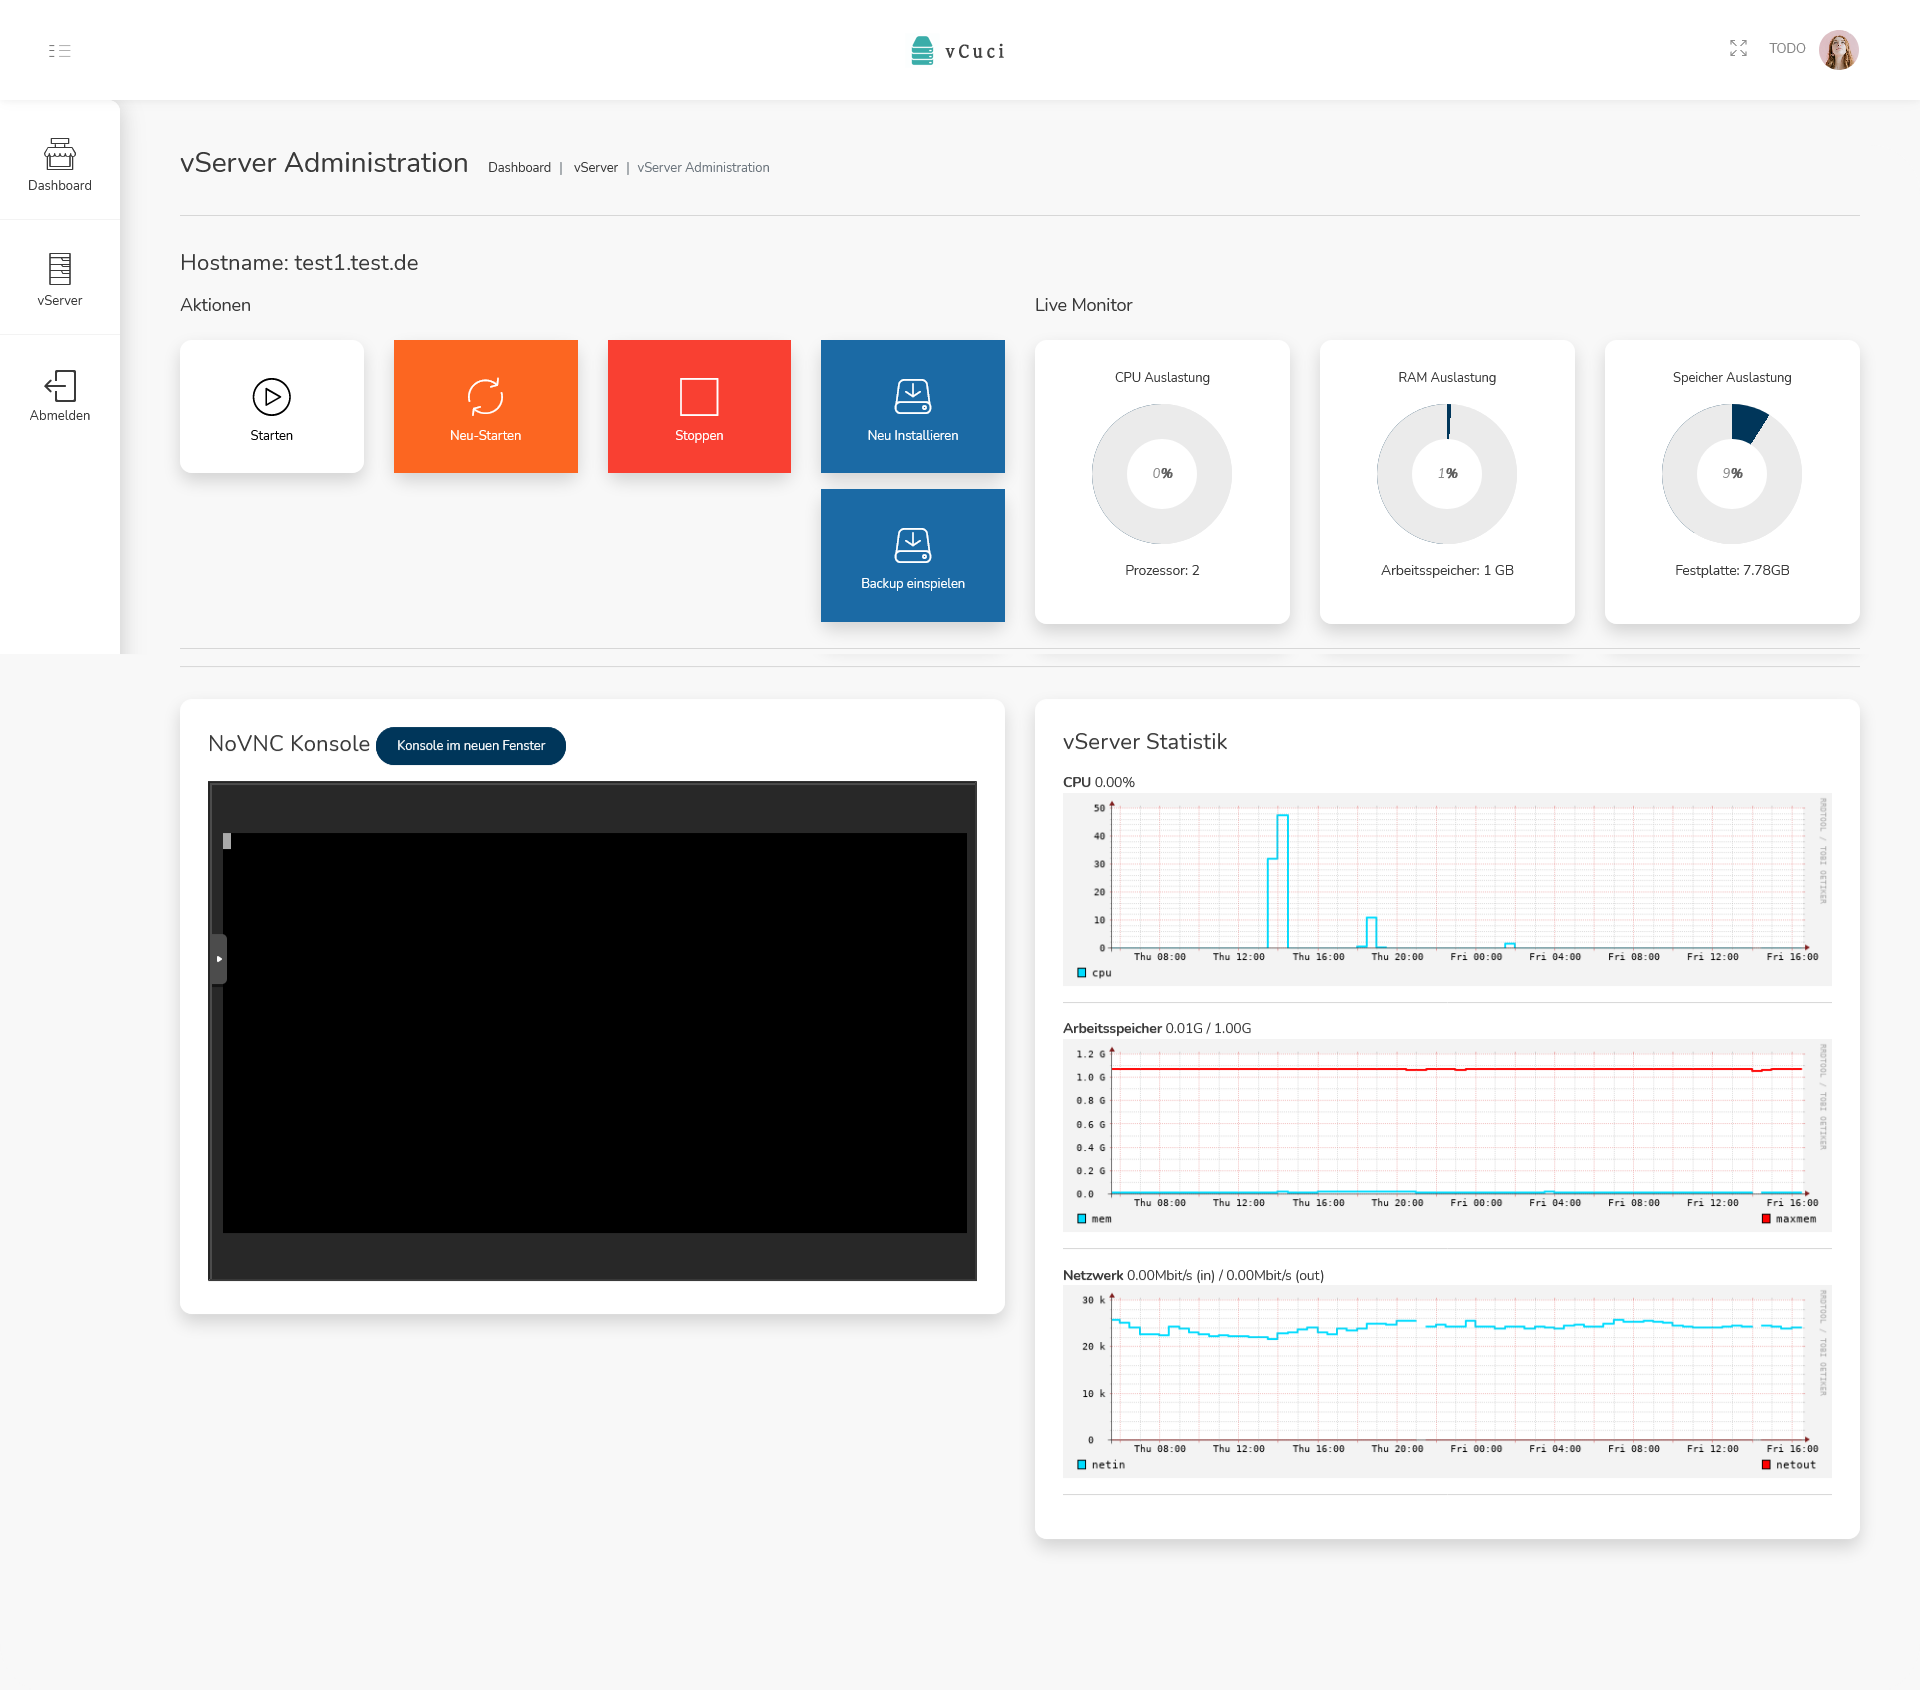This screenshot has height=1690, width=1920.
Task: Select vServer in the sidebar
Action: point(60,280)
